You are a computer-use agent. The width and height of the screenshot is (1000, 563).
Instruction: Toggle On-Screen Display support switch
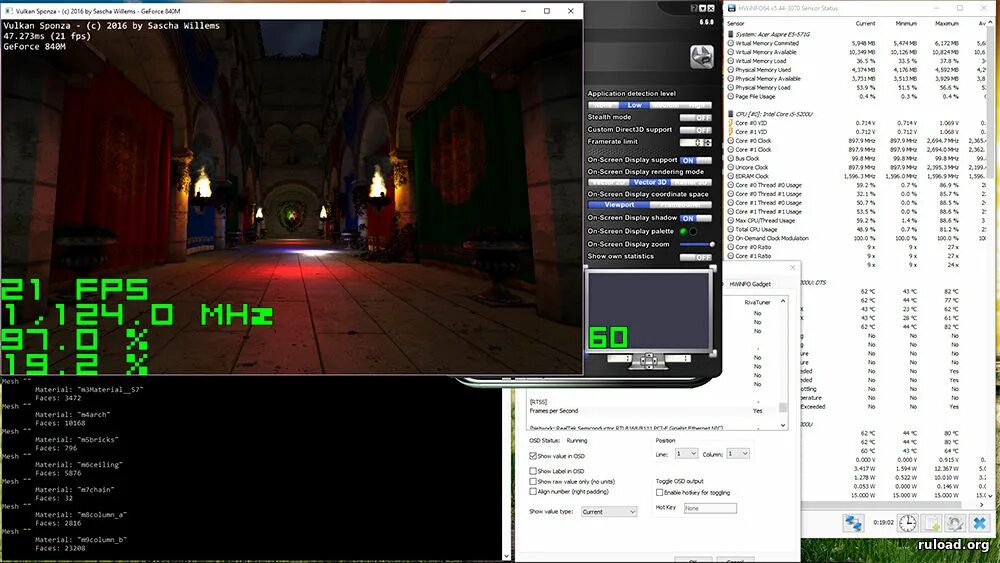[x=695, y=160]
